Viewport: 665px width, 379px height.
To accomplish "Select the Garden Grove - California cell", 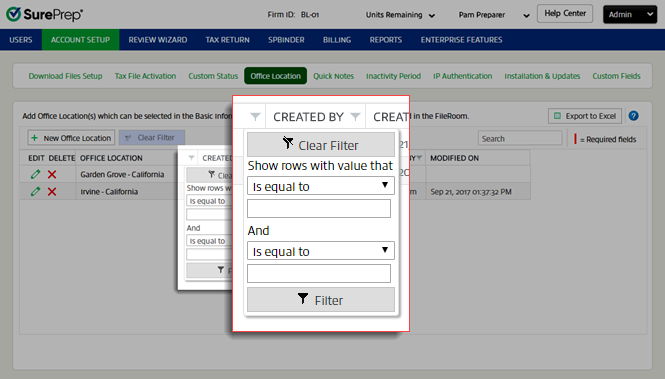I will pos(122,174).
